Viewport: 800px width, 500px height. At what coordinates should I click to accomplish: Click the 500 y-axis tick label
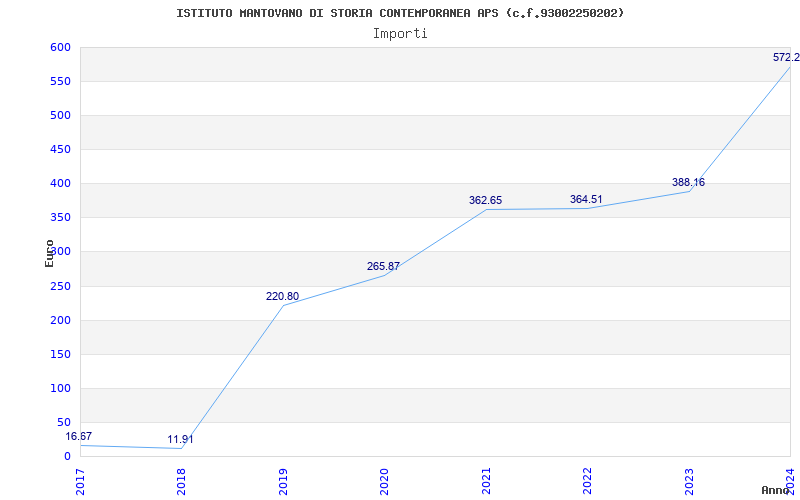pos(60,115)
